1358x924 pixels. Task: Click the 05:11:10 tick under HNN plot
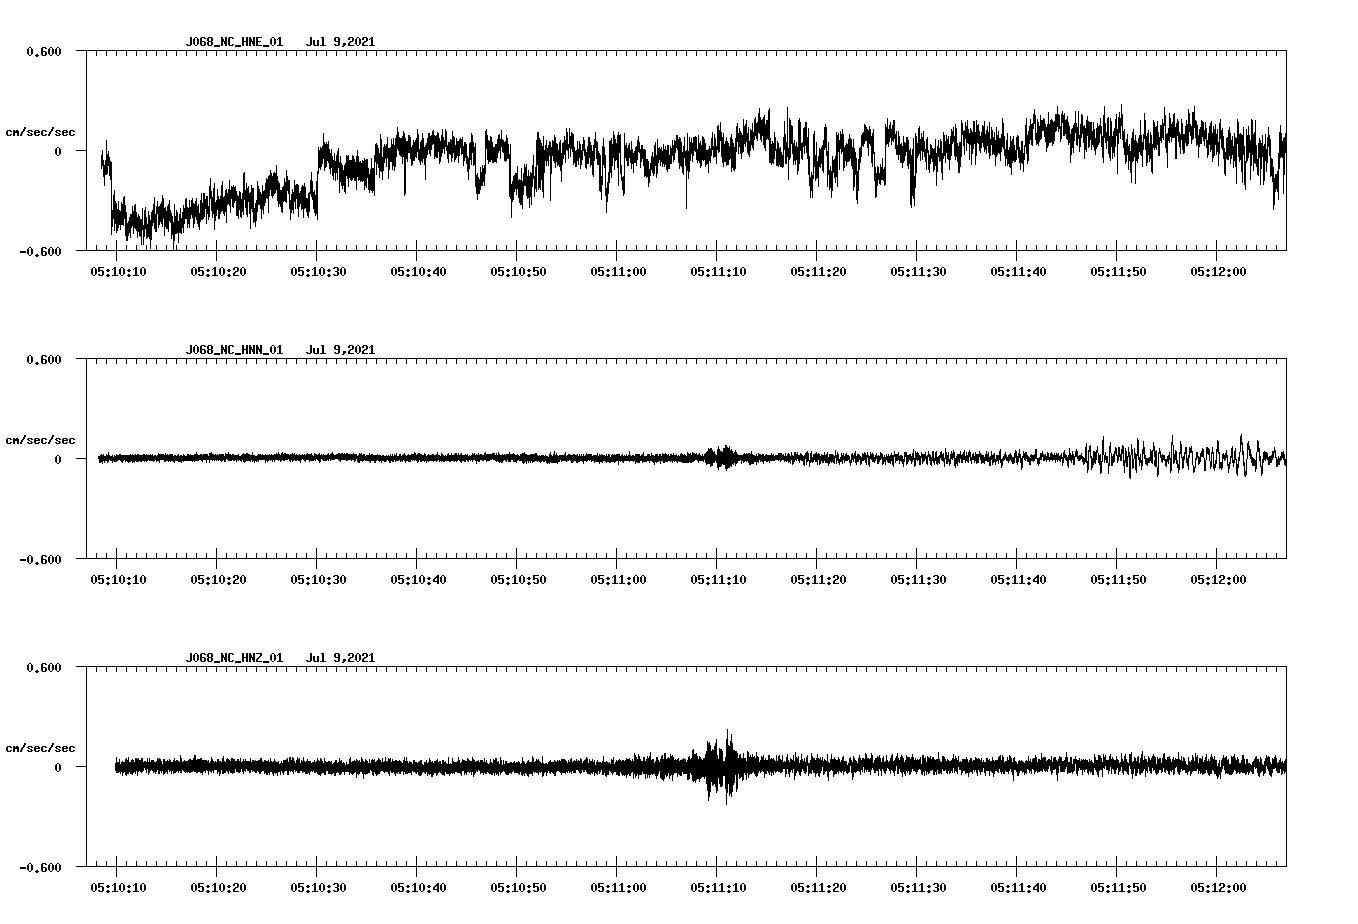pyautogui.click(x=718, y=579)
